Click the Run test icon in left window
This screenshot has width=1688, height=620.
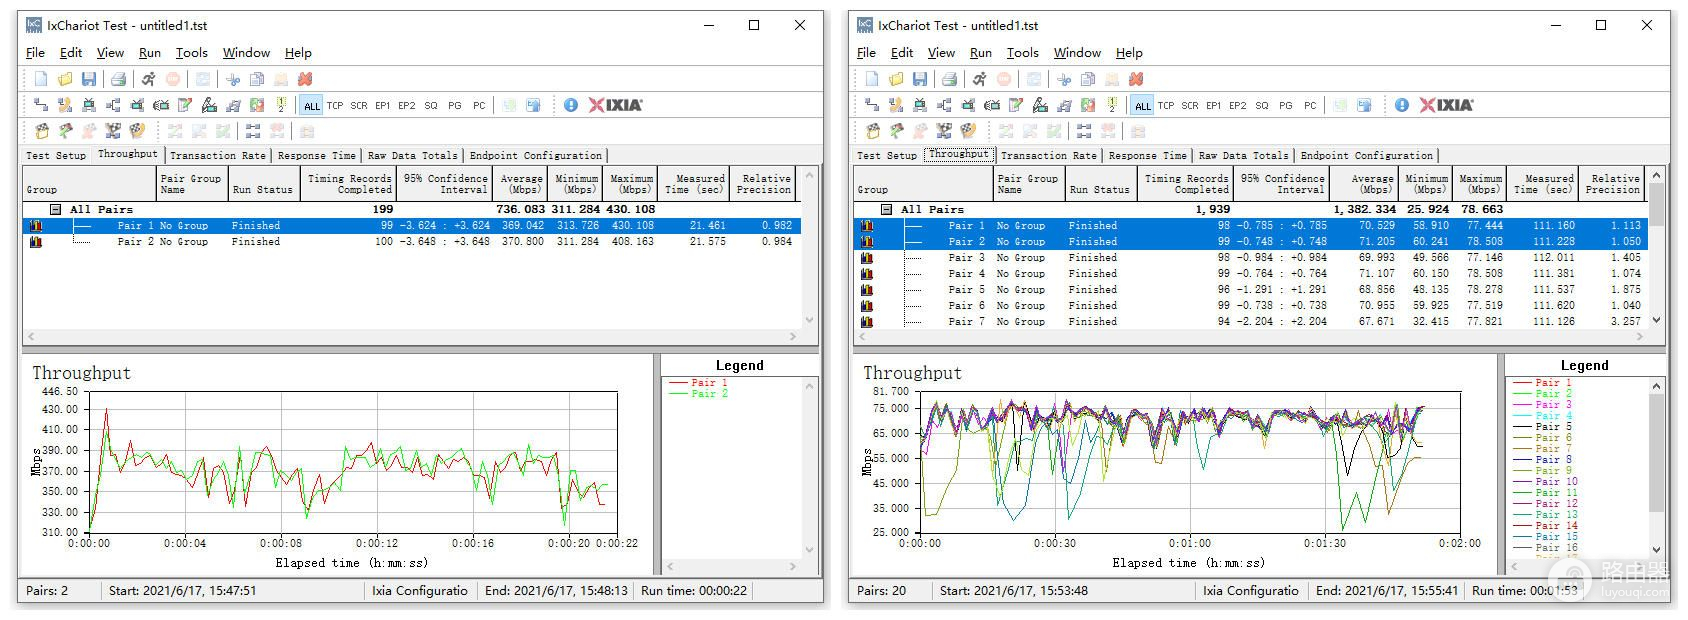(148, 79)
